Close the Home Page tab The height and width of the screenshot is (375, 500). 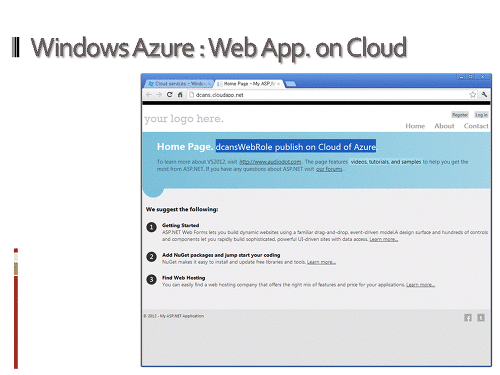click(x=279, y=84)
